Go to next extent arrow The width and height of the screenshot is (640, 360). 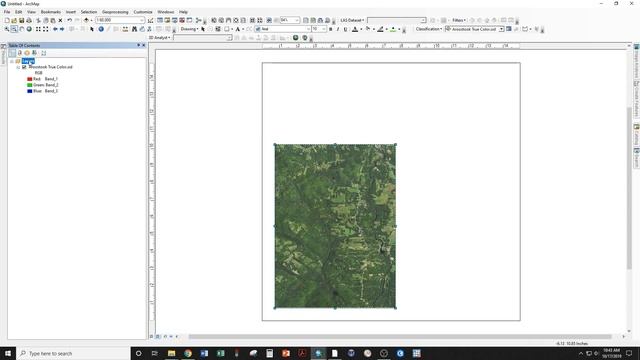click(62, 29)
